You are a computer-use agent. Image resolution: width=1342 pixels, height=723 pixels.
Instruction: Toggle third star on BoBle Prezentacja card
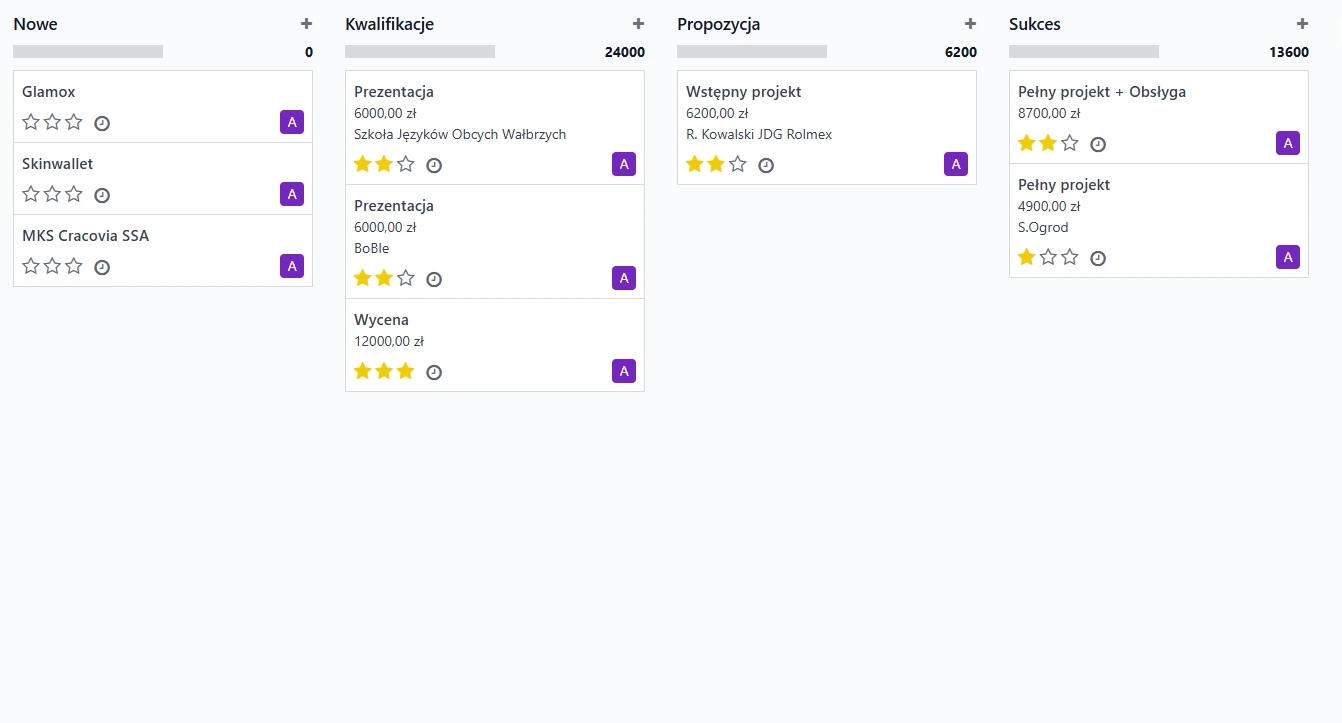(x=406, y=278)
